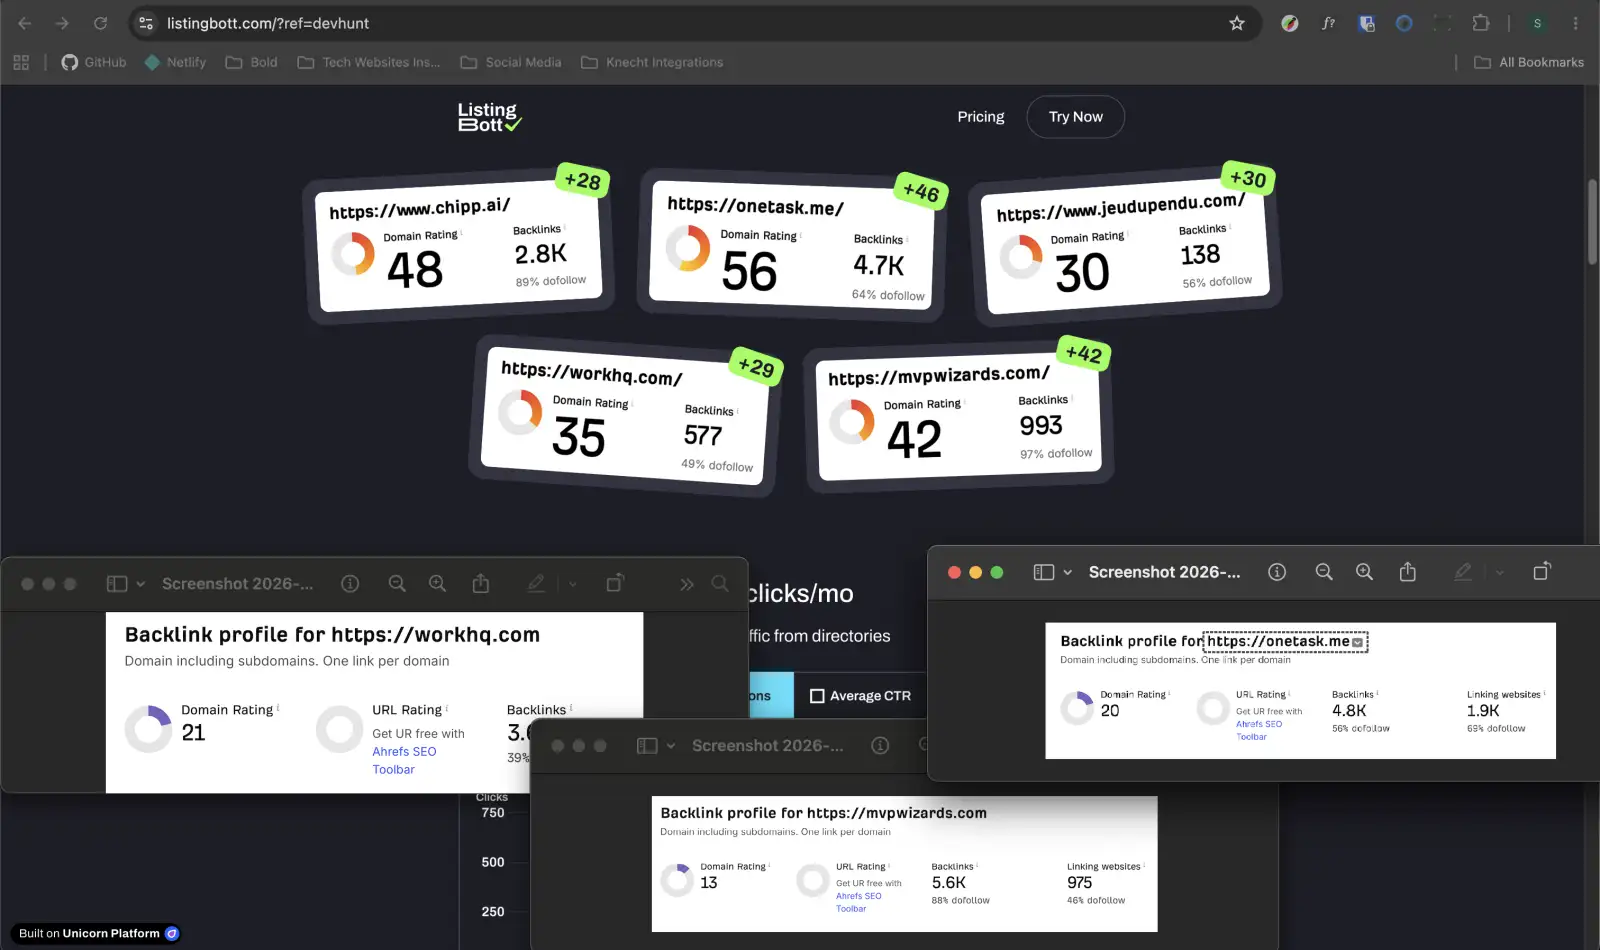Click the Built on Unicorn Platform badge
The image size is (1600, 950).
click(x=98, y=933)
